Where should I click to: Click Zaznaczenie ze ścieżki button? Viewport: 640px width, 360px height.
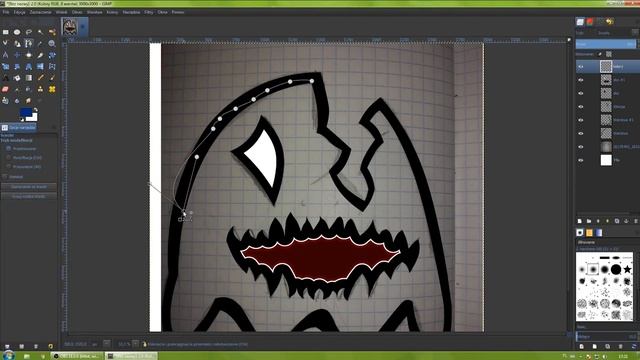(x=29, y=187)
